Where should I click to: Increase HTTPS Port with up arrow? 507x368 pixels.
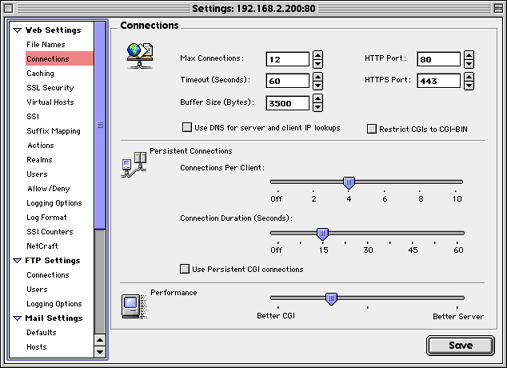coord(469,77)
